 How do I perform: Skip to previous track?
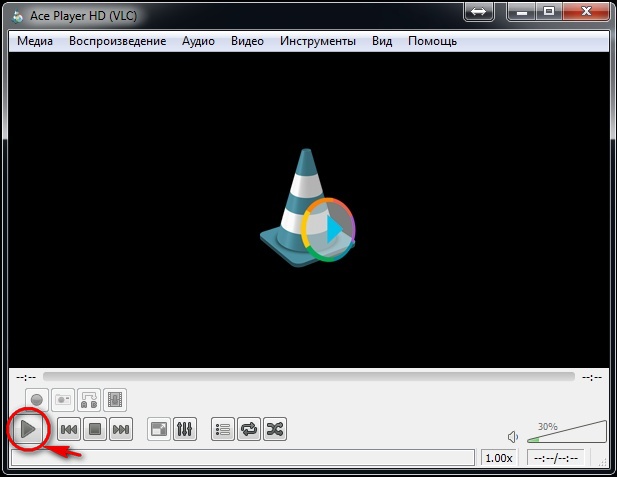(x=69, y=429)
